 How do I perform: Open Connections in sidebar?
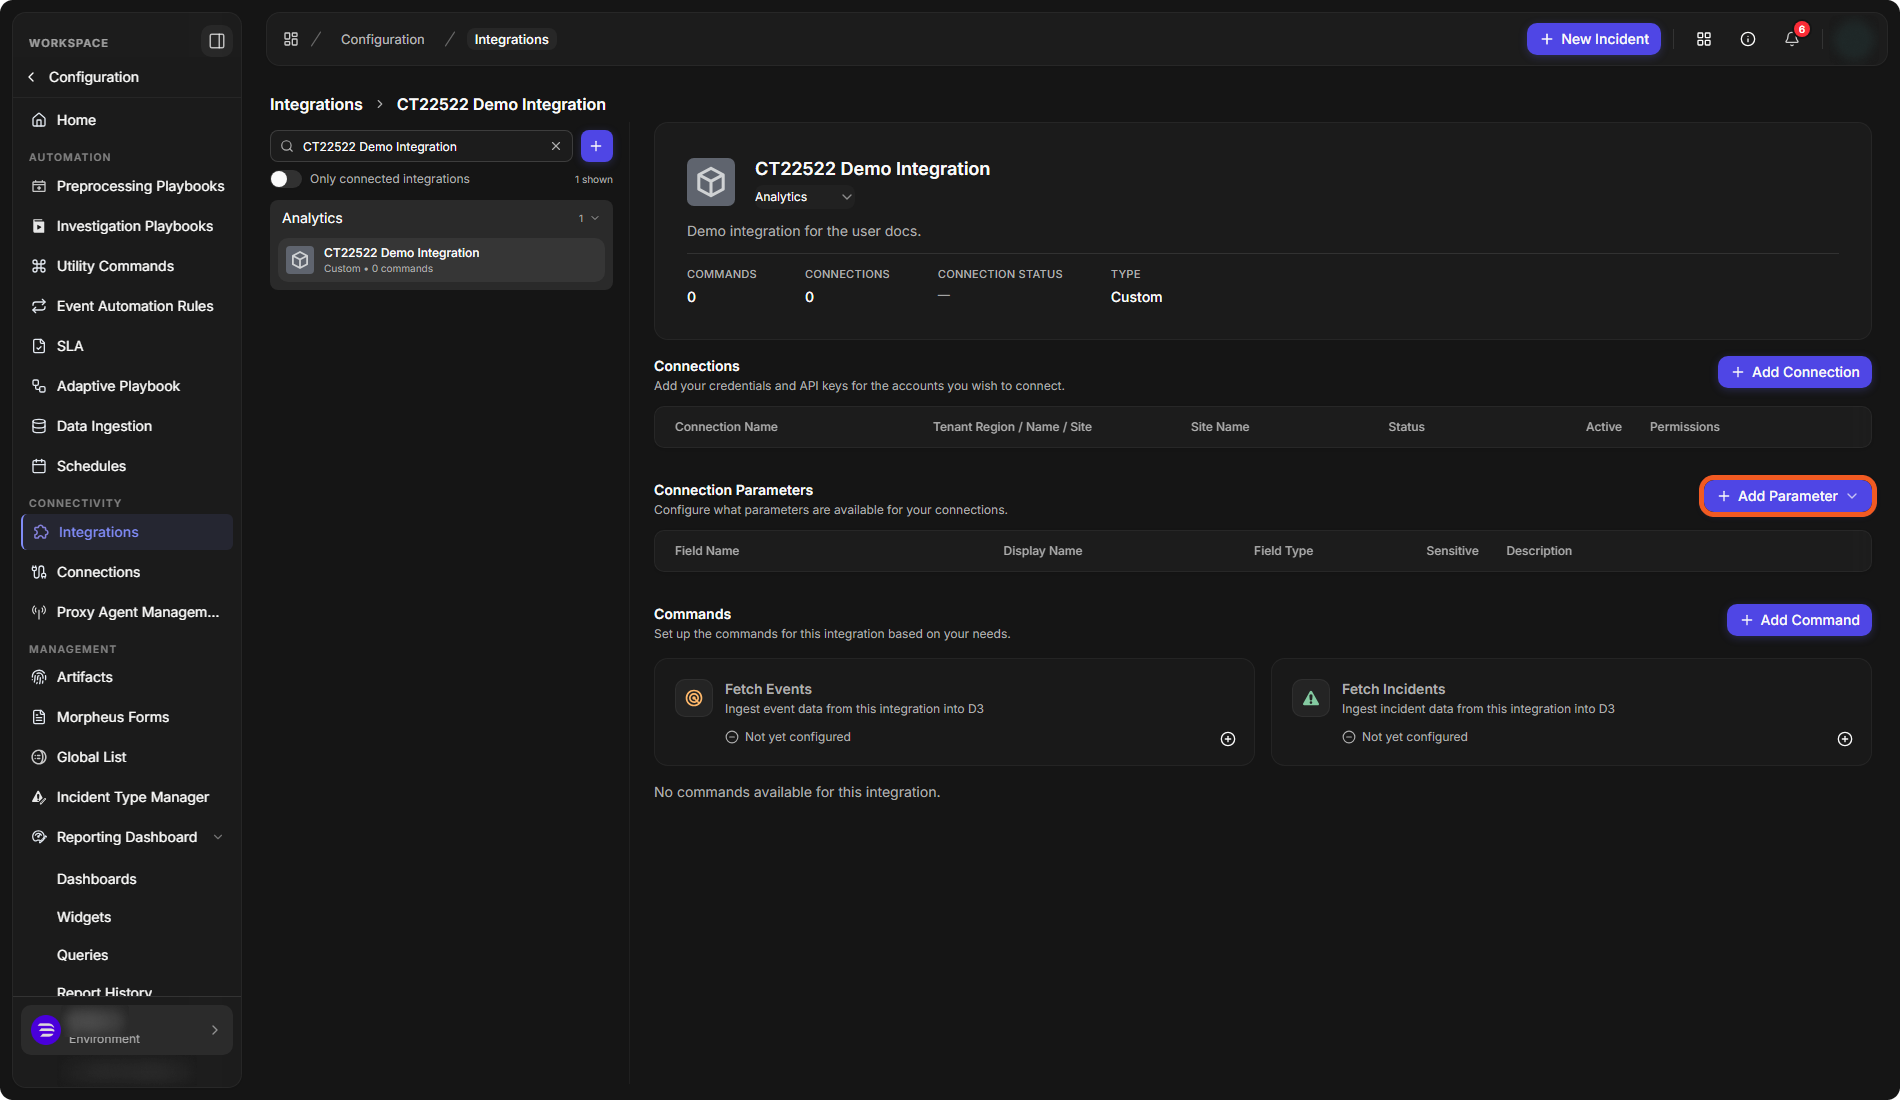click(x=127, y=572)
